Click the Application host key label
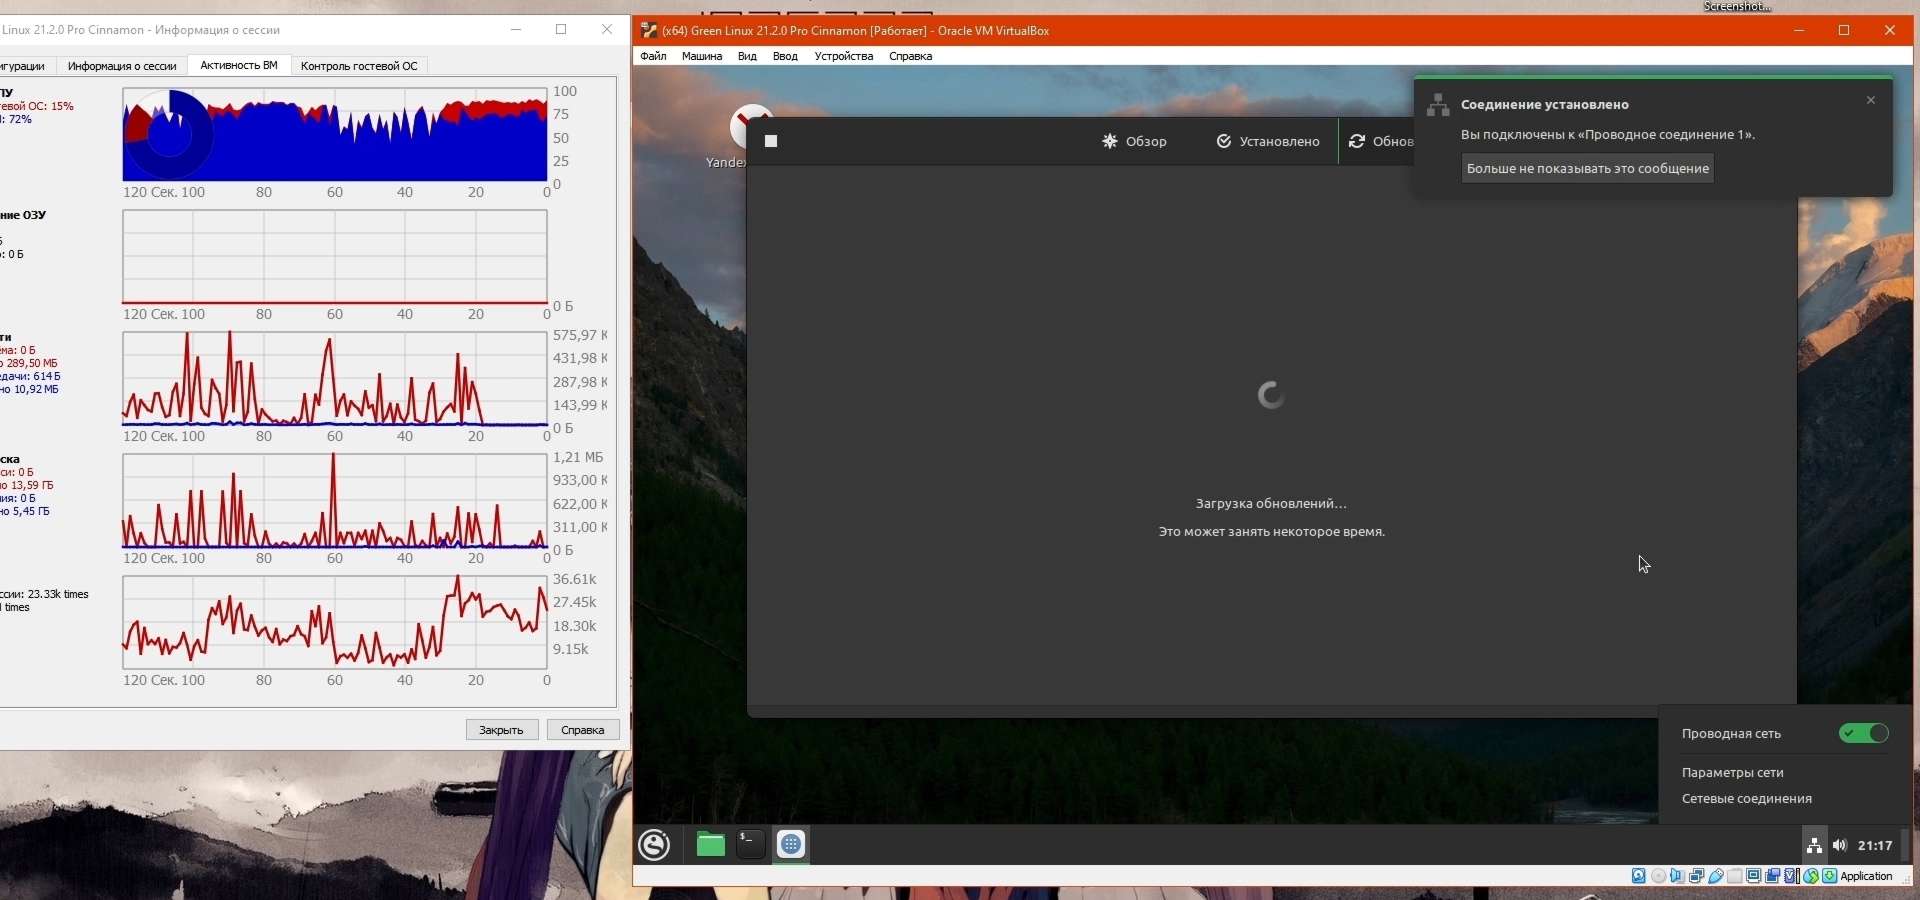Screen dimensions: 1920x900 pyautogui.click(x=1867, y=877)
